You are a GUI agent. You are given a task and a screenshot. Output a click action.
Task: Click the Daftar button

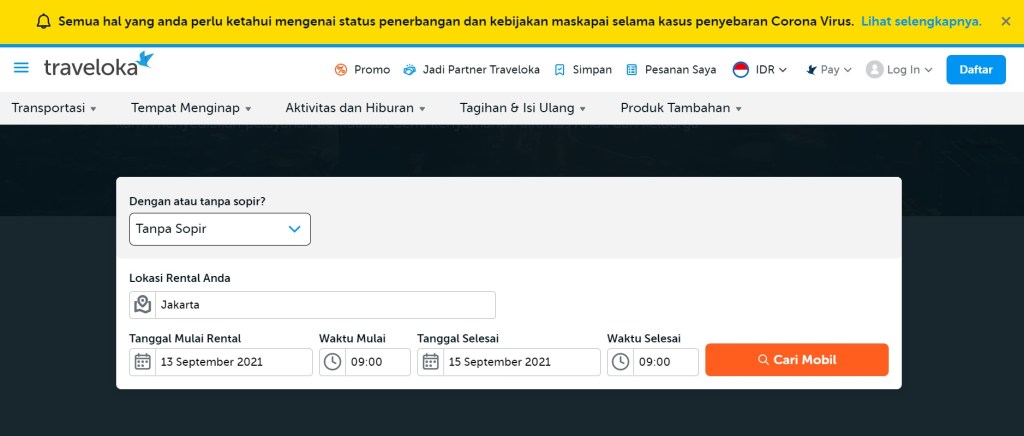coord(975,69)
